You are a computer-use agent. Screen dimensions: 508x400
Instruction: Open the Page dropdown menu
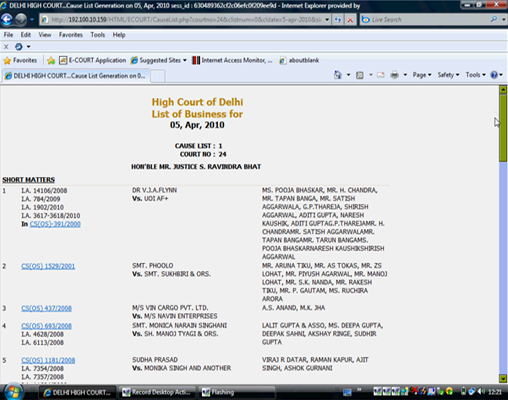(422, 75)
